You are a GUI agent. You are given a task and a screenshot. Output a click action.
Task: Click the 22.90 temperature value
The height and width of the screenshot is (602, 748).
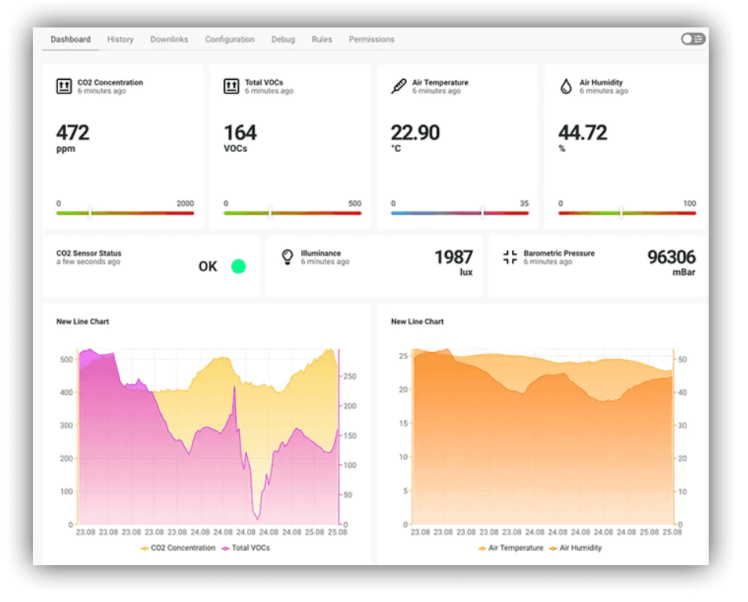pyautogui.click(x=415, y=133)
